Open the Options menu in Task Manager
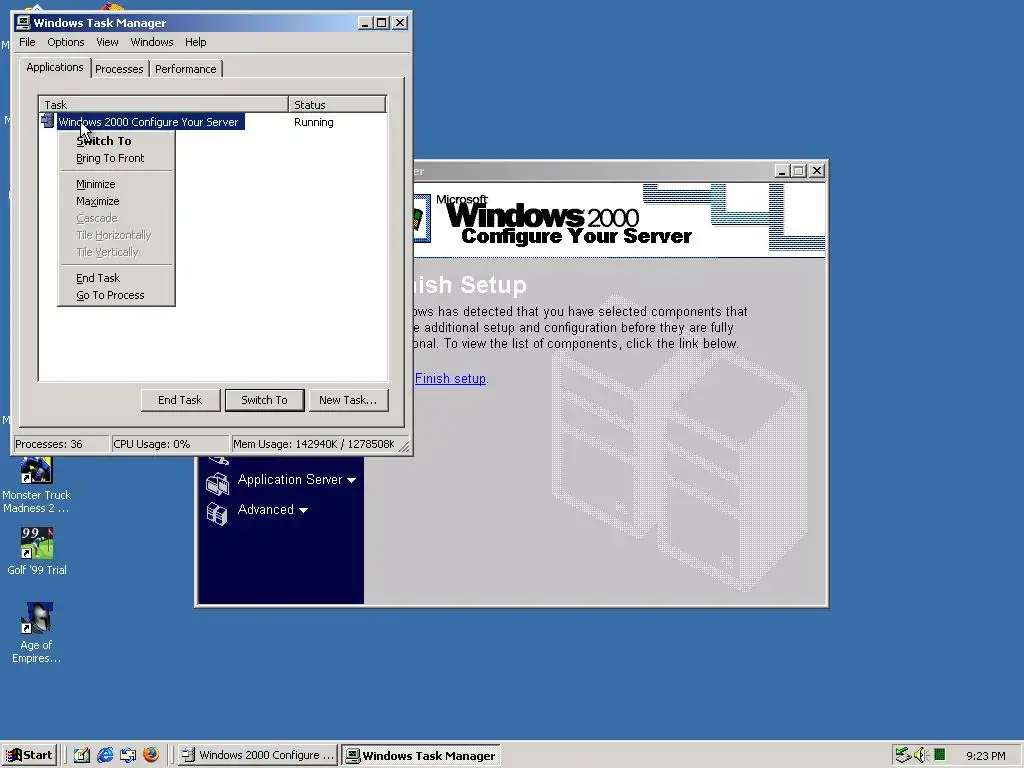 (x=65, y=42)
